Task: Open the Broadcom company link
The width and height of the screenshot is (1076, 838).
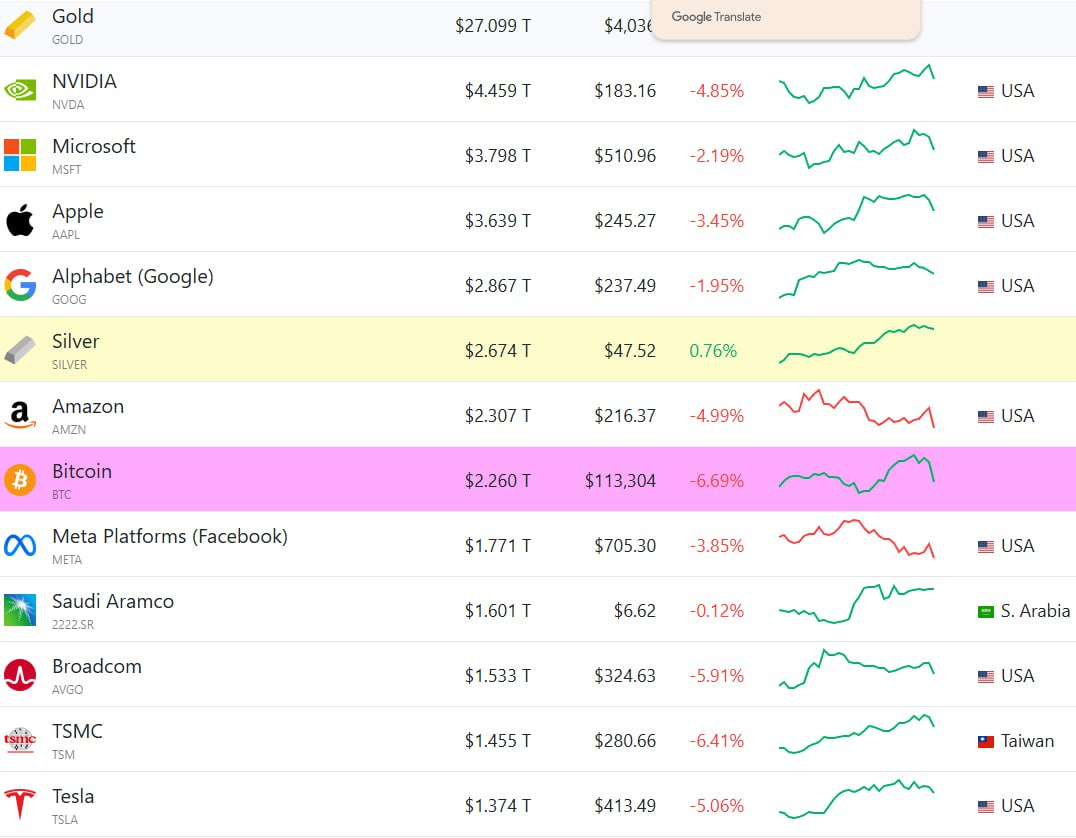Action: coord(97,666)
